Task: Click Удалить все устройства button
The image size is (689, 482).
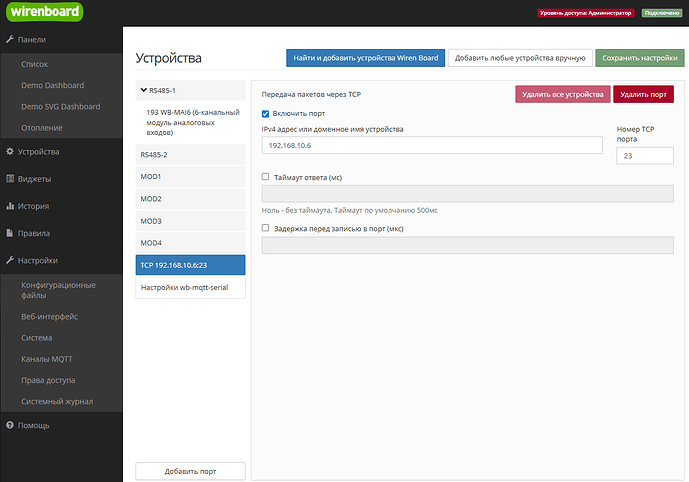Action: 563,94
